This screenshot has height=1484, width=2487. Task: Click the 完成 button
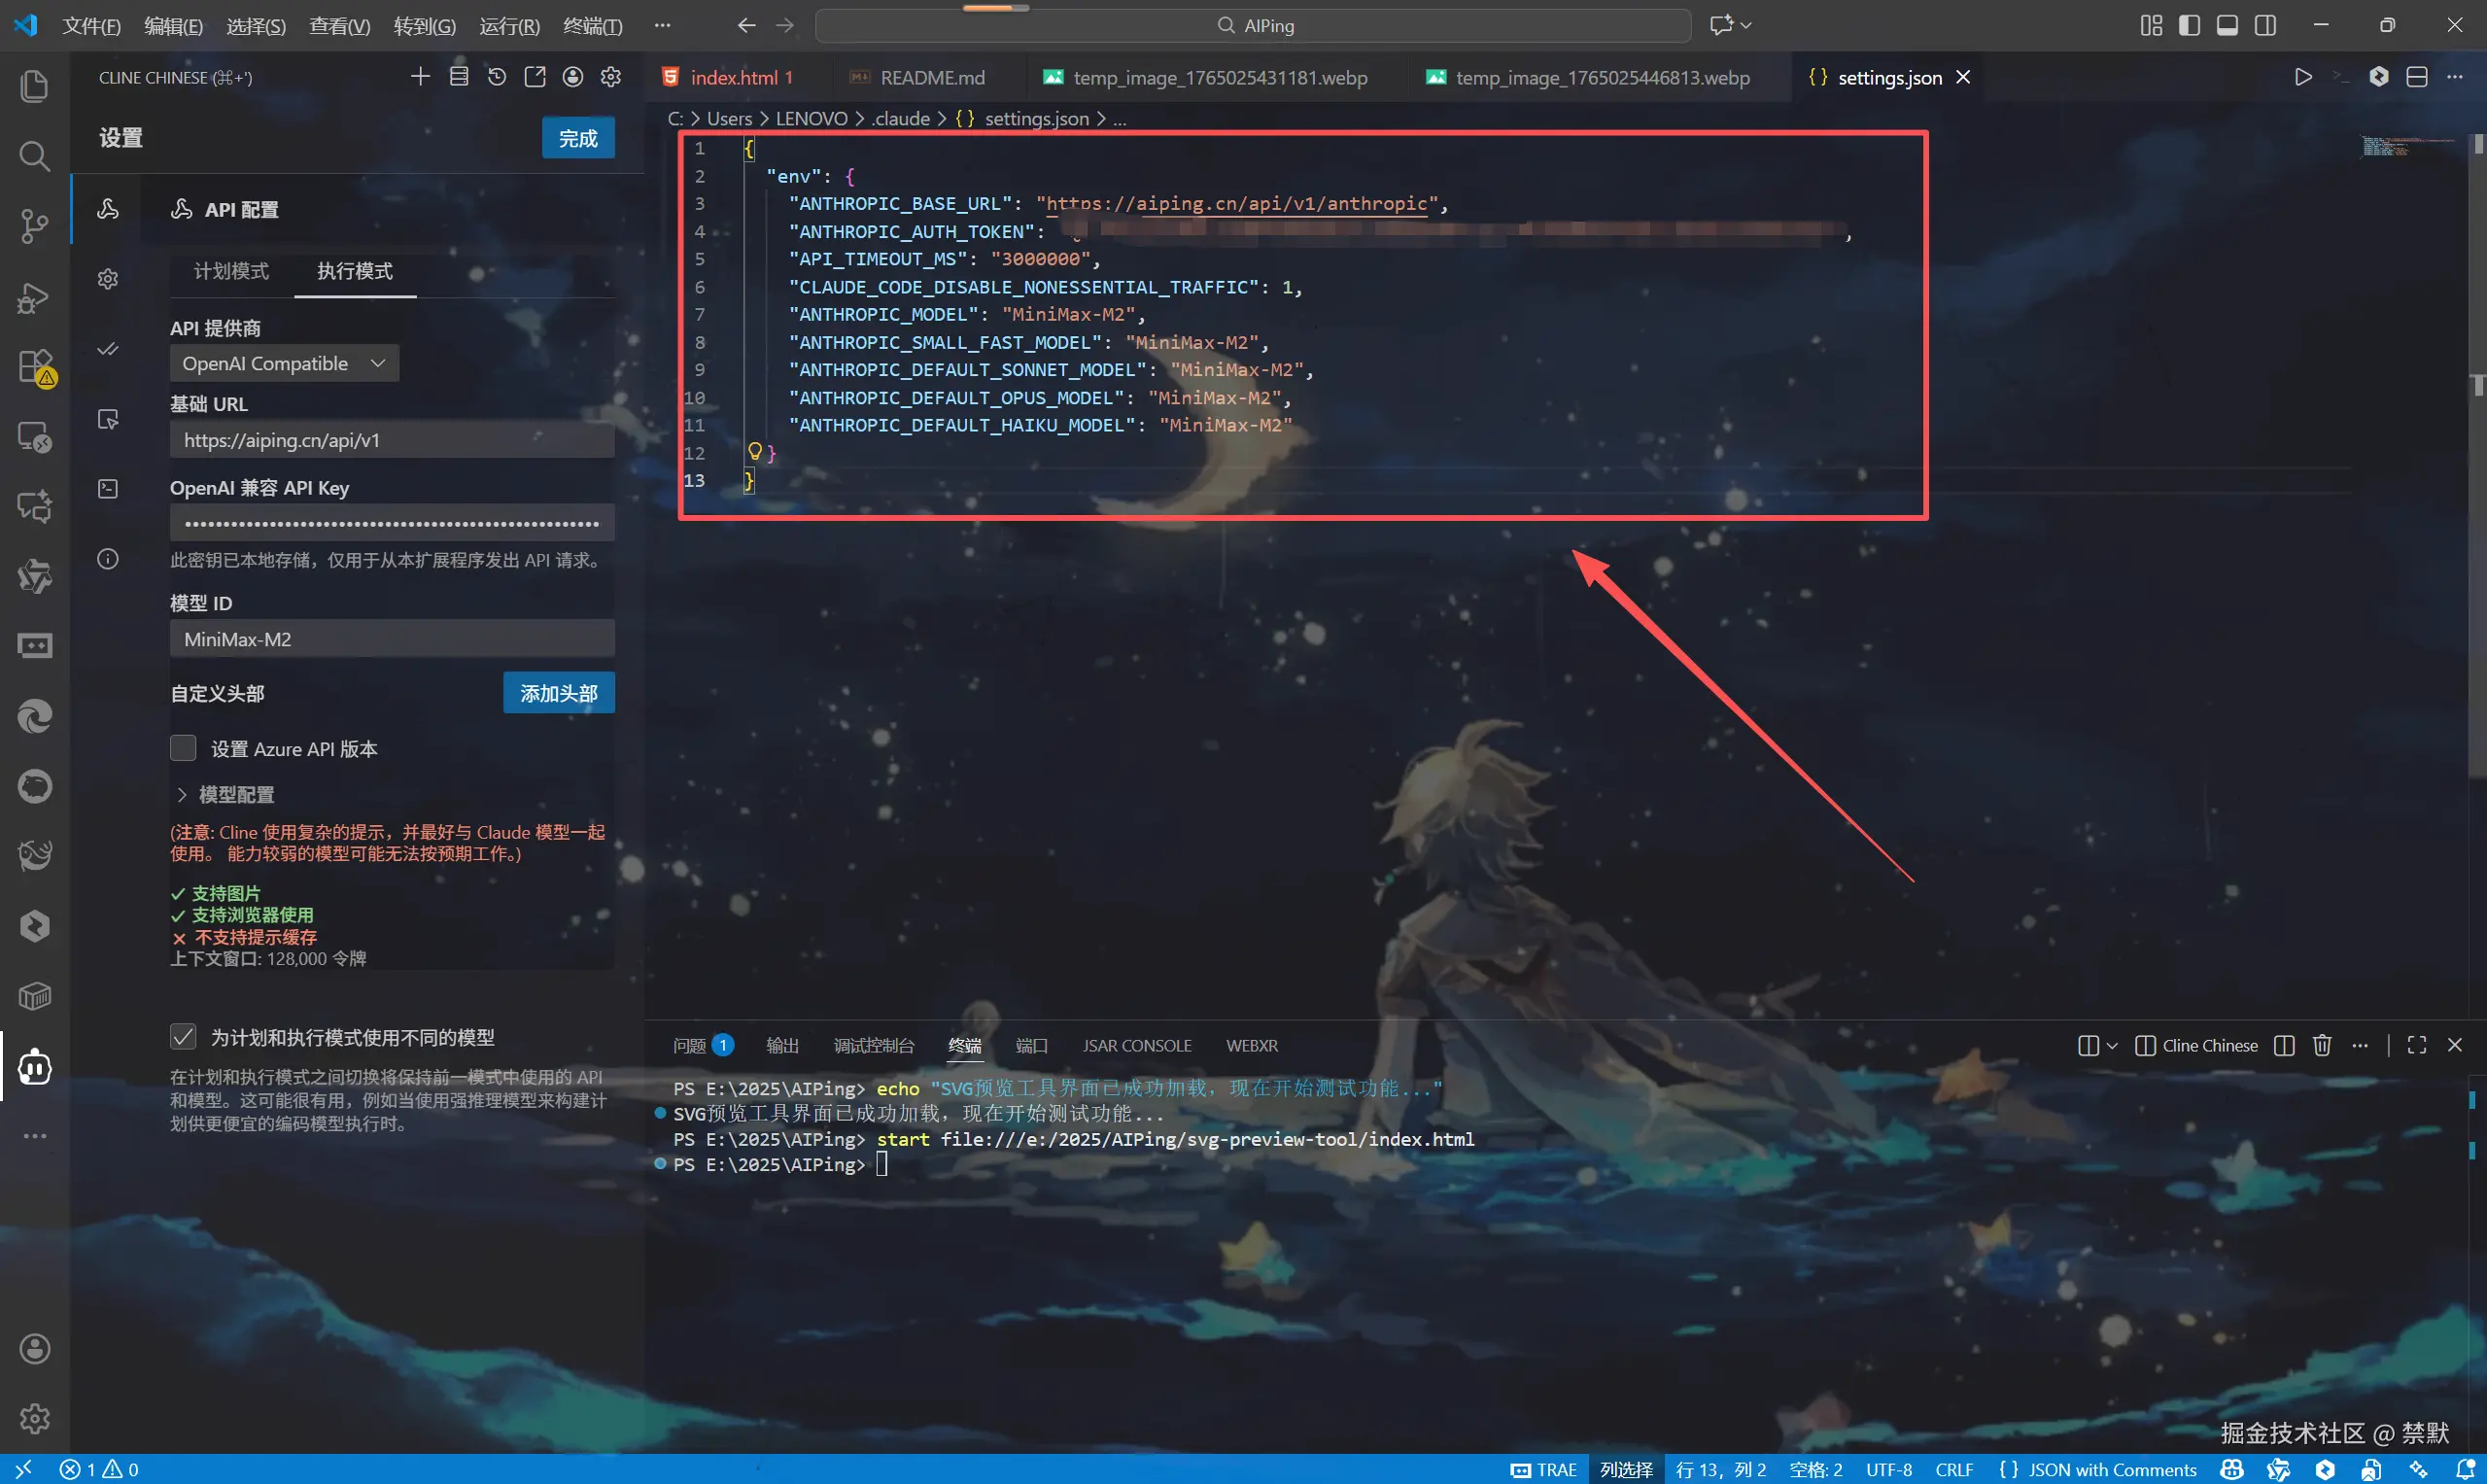[x=578, y=138]
